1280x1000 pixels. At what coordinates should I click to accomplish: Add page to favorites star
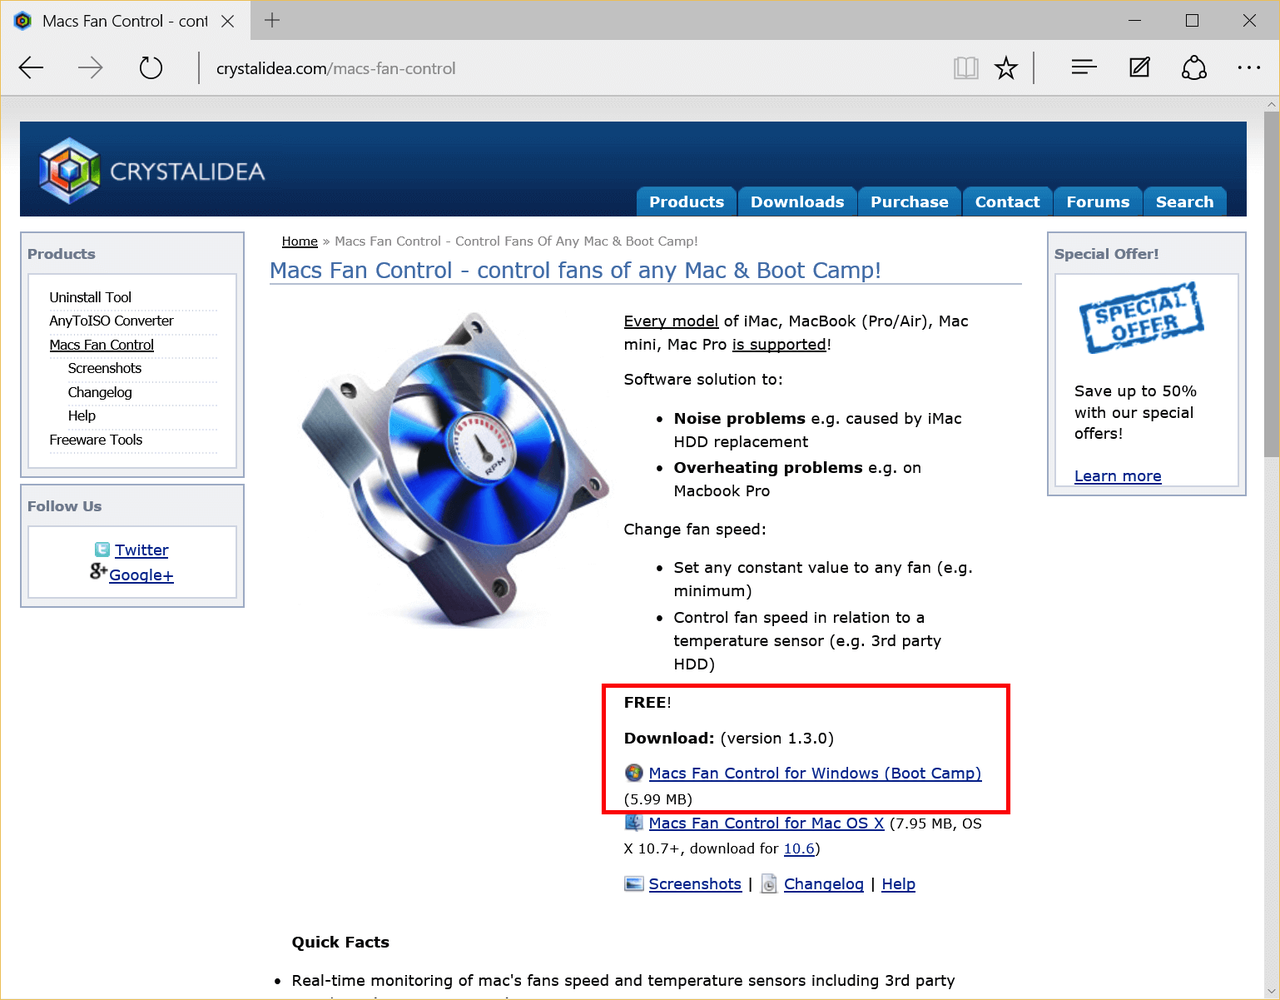click(1006, 68)
